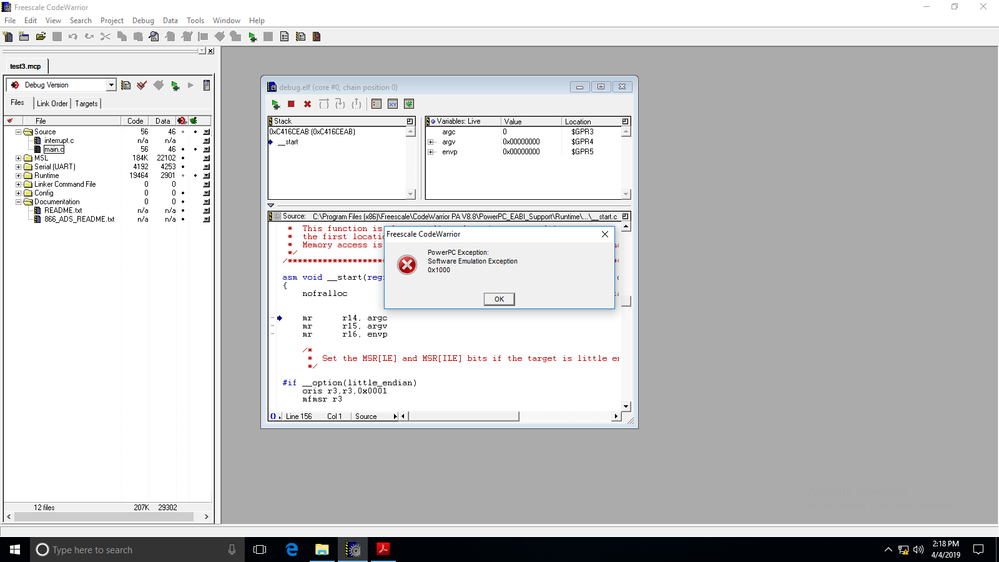999x562 pixels.
Task: Click OK in the exception dialog
Action: click(x=499, y=299)
